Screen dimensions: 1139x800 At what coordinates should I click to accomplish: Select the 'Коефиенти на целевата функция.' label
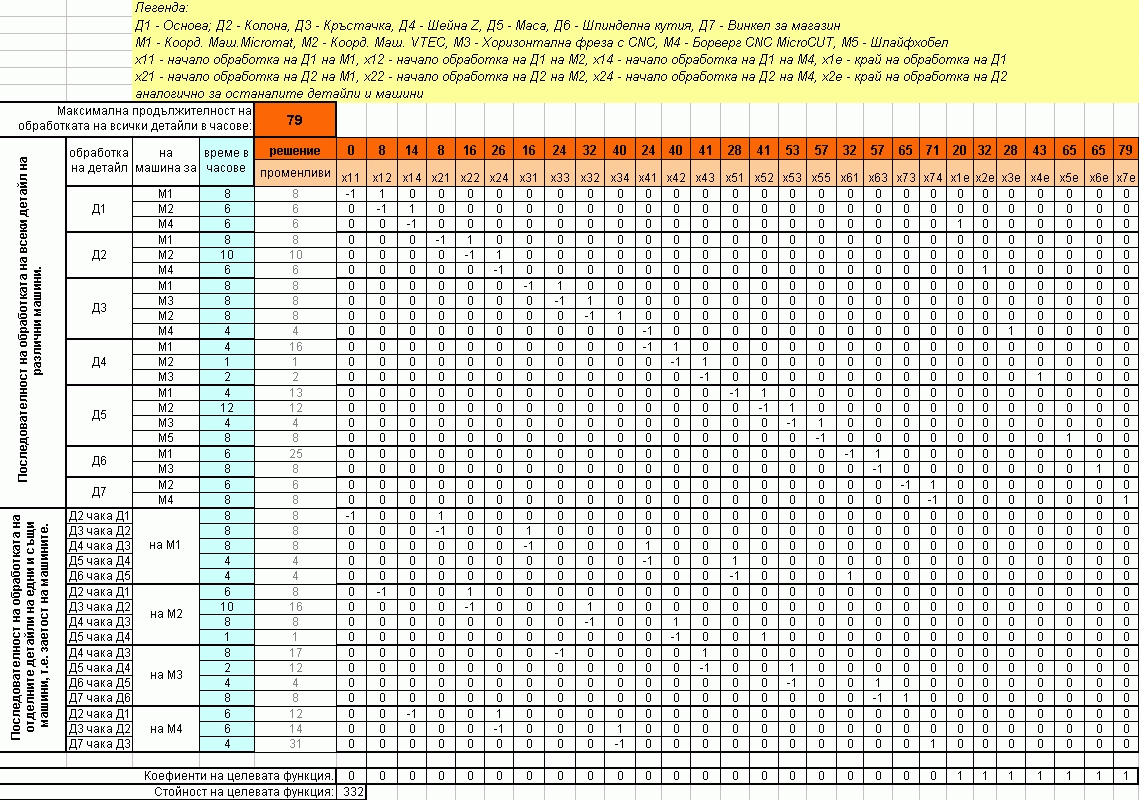[240, 775]
